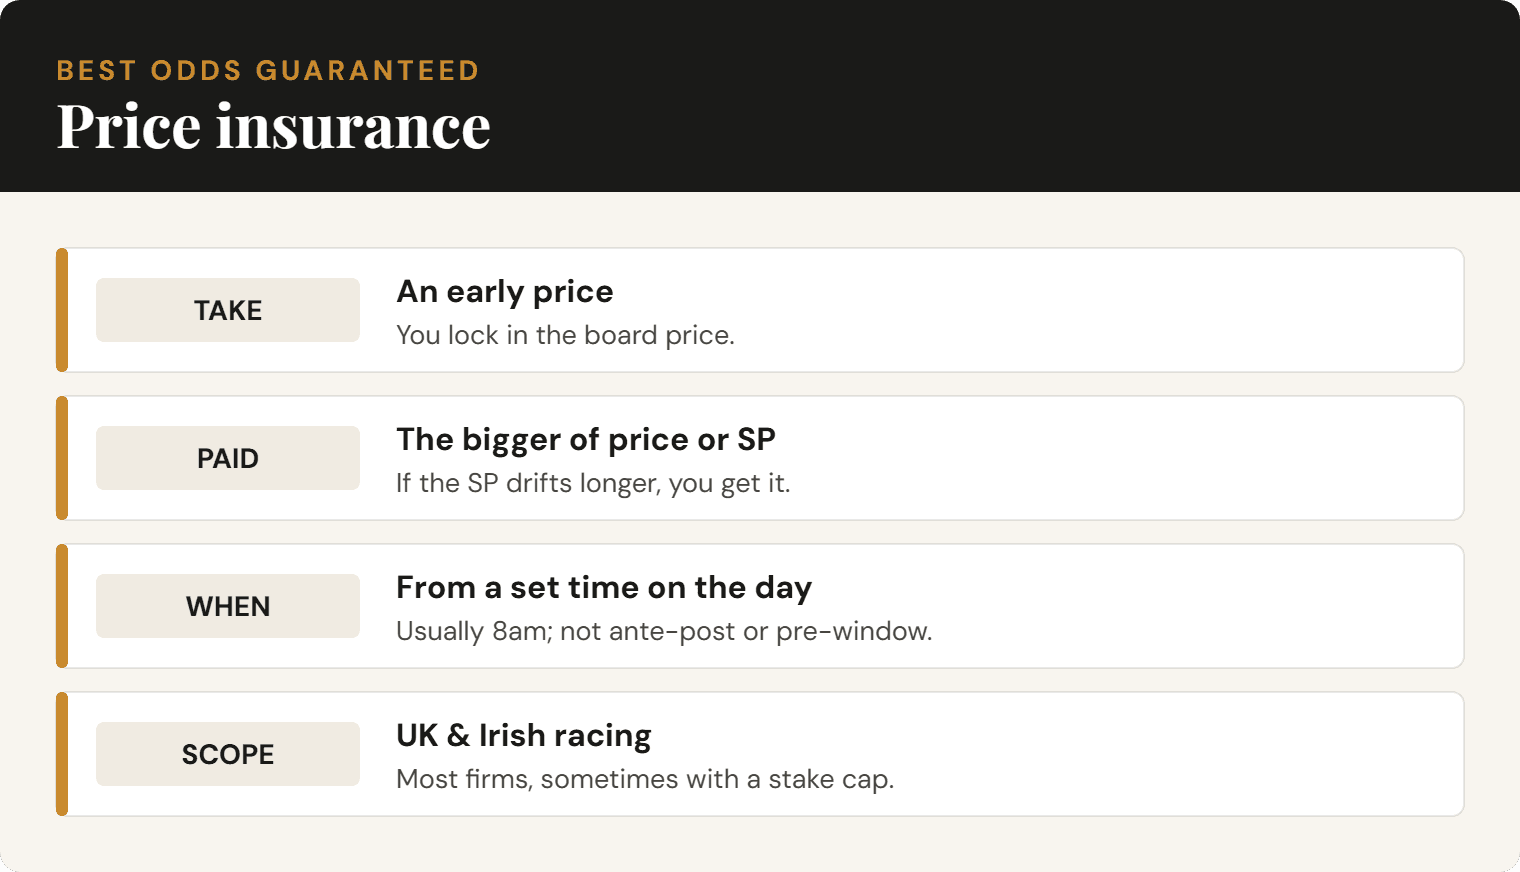Select the 'An early price' heading
Screen dimensions: 1520x872
click(x=505, y=291)
